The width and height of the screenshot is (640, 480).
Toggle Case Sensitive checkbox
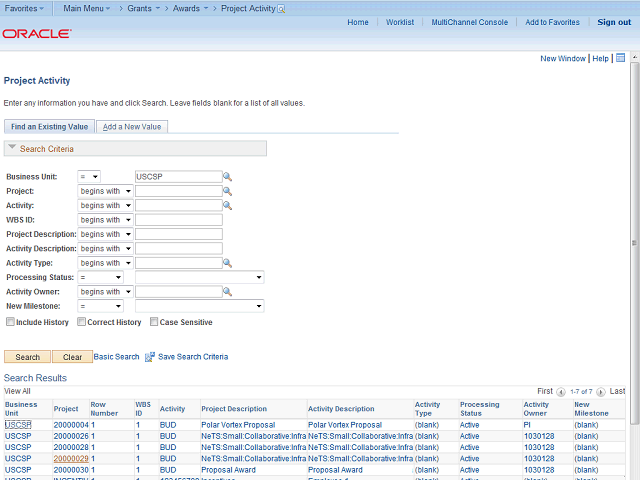(x=154, y=322)
